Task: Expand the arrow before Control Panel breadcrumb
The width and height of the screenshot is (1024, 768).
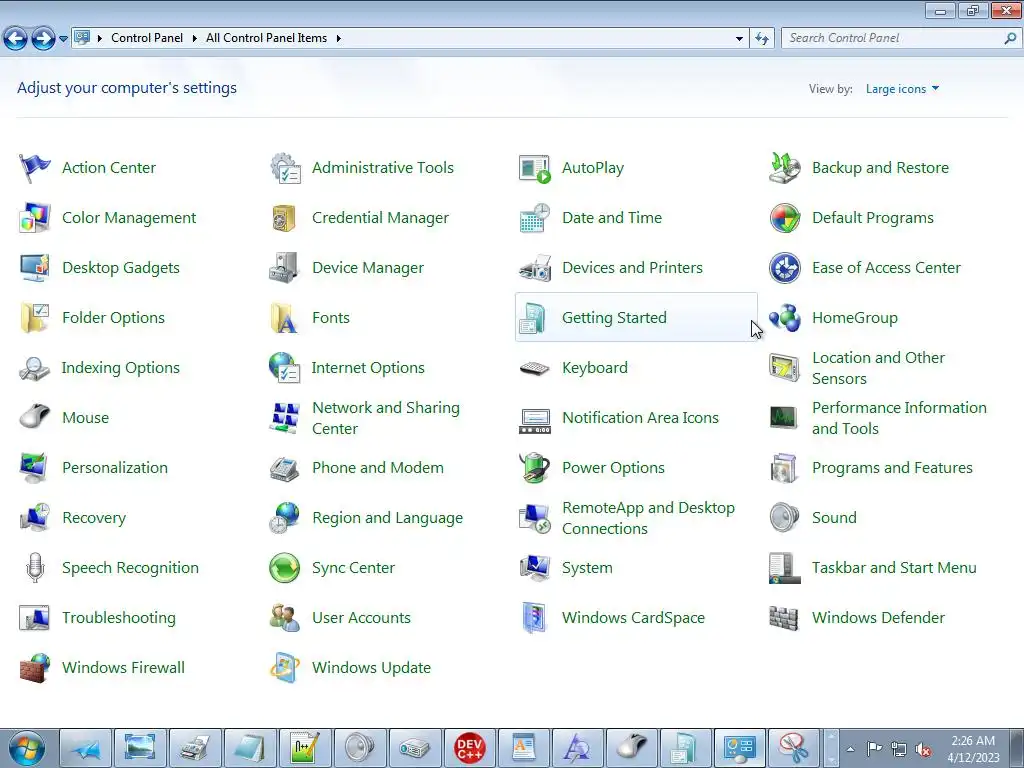Action: (100, 39)
